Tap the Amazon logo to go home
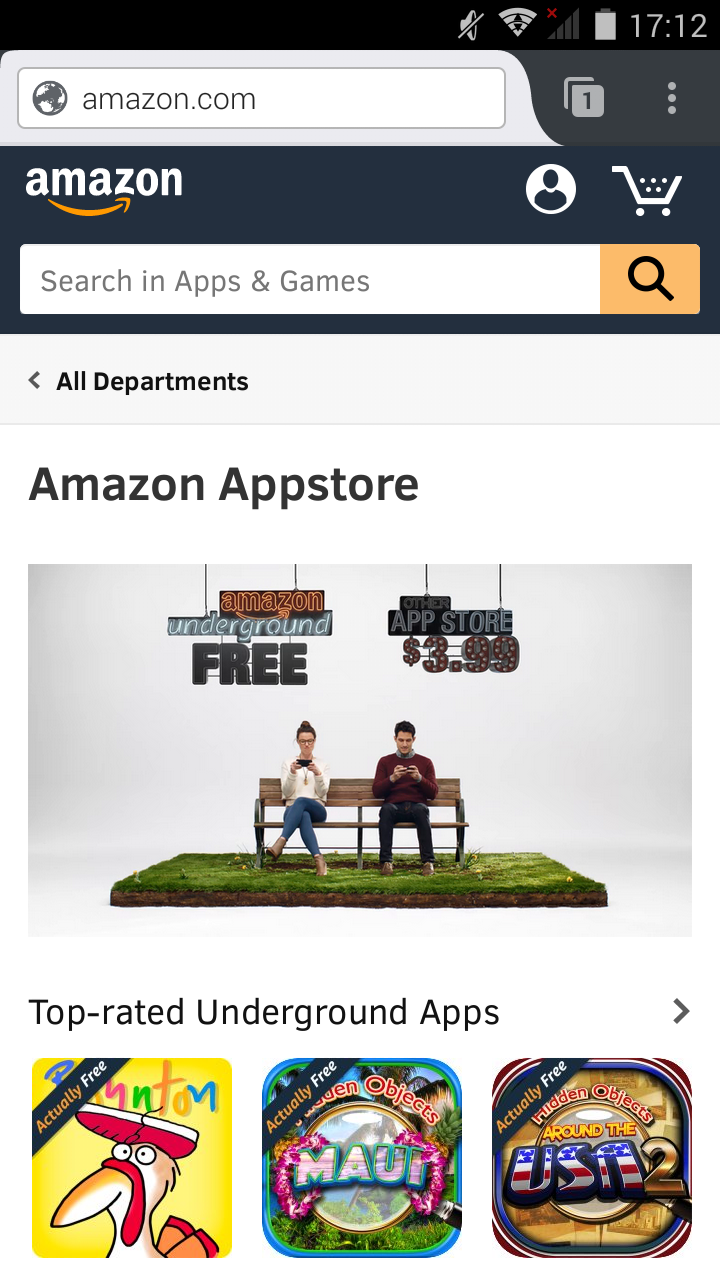Viewport: 720px width, 1280px height. click(x=104, y=190)
